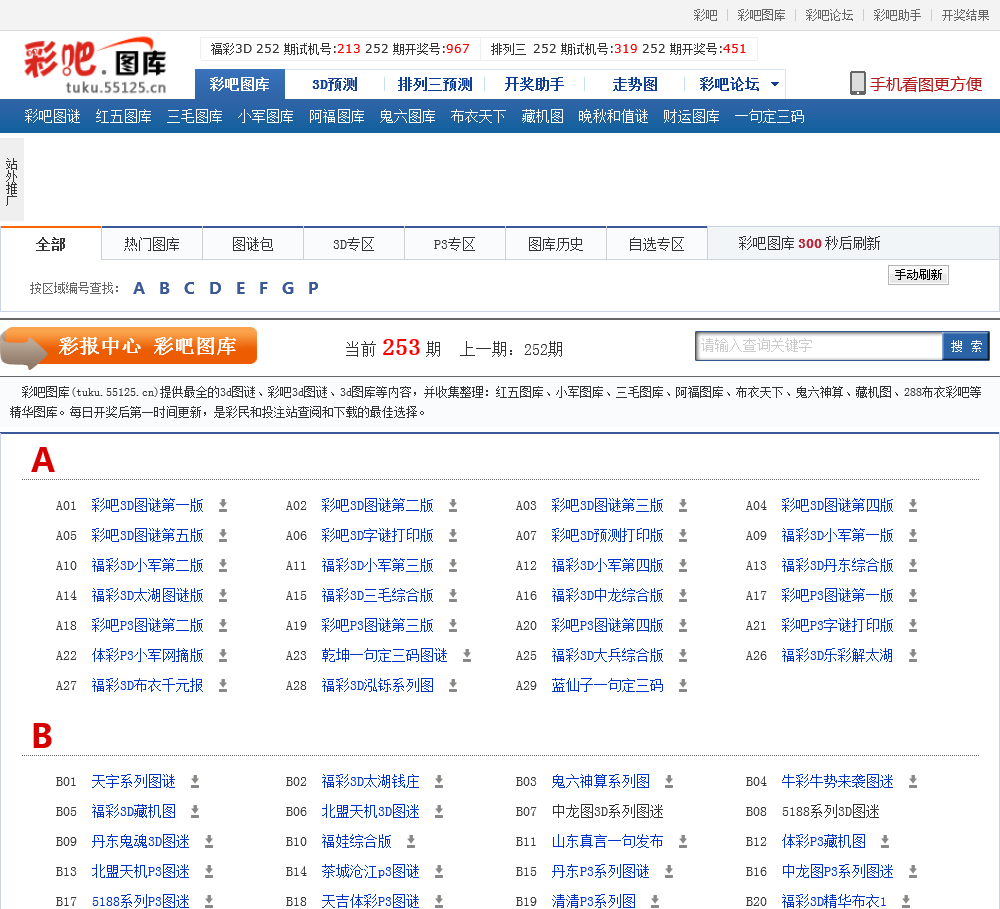Jump to region letter P

click(313, 288)
